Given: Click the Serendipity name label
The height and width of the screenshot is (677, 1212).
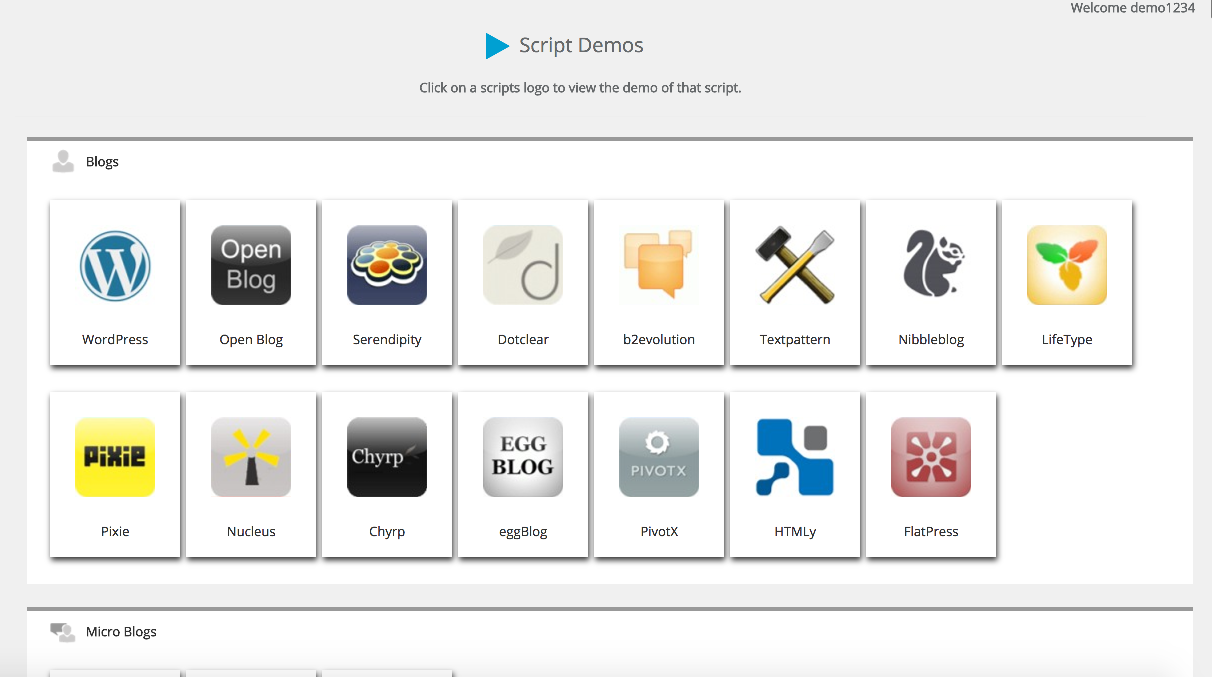Looking at the screenshot, I should coord(387,340).
